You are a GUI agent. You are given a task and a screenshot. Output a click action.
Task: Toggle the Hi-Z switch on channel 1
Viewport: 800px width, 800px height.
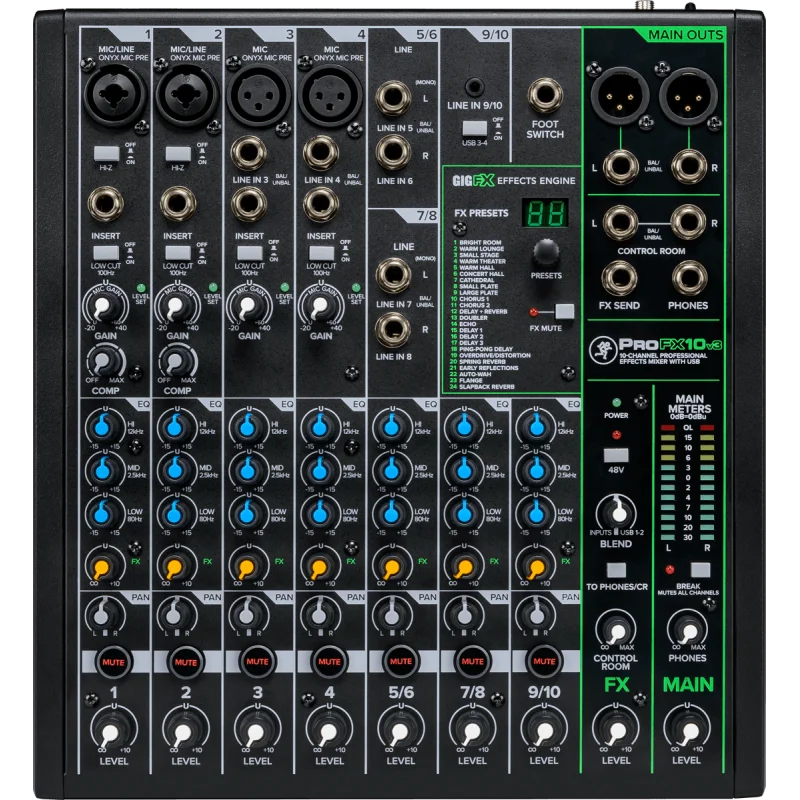click(x=107, y=154)
